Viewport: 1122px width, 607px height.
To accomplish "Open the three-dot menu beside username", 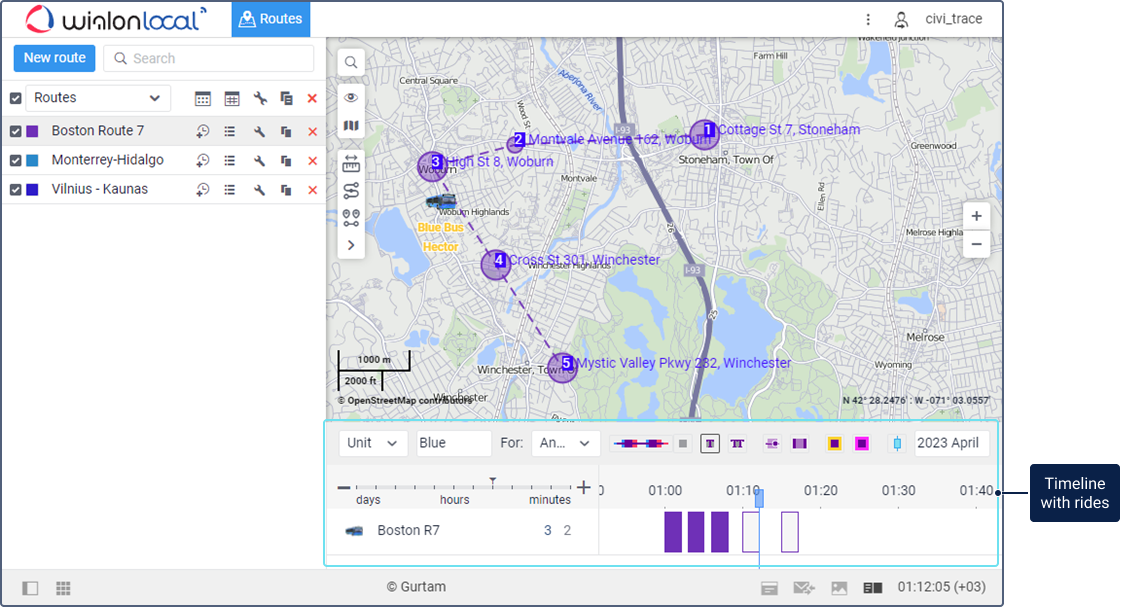I will click(x=868, y=19).
